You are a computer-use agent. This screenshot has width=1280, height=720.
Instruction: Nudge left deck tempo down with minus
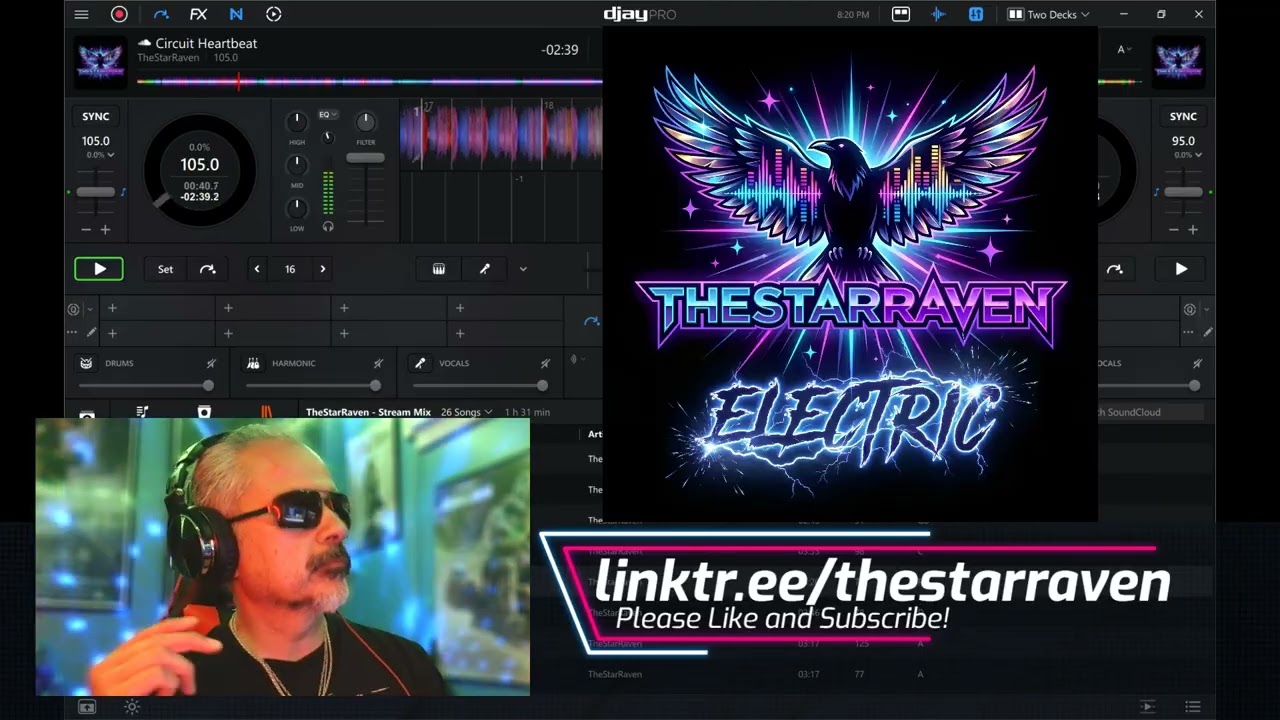(x=86, y=230)
